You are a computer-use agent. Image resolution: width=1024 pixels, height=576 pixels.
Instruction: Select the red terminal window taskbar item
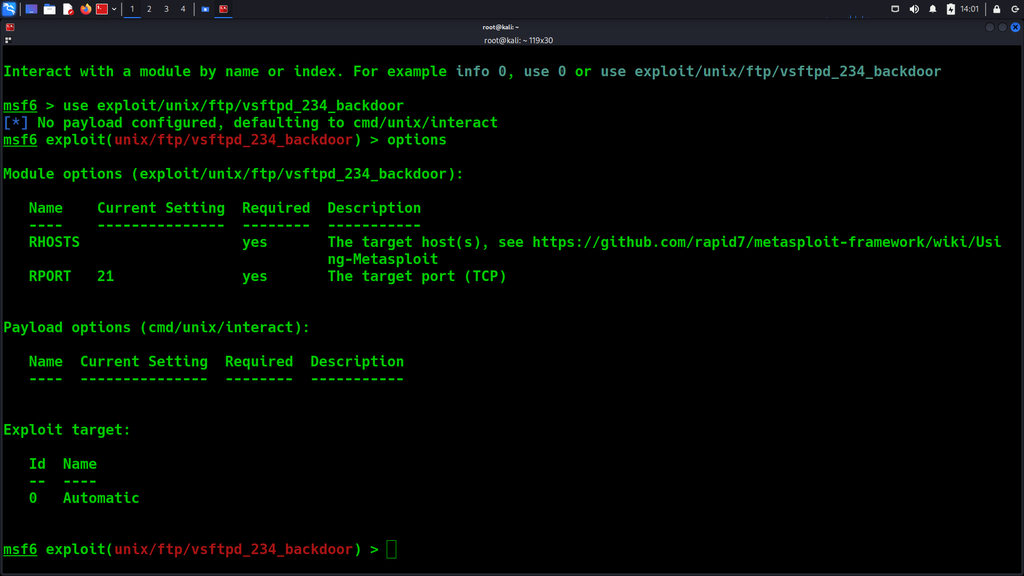[x=224, y=9]
